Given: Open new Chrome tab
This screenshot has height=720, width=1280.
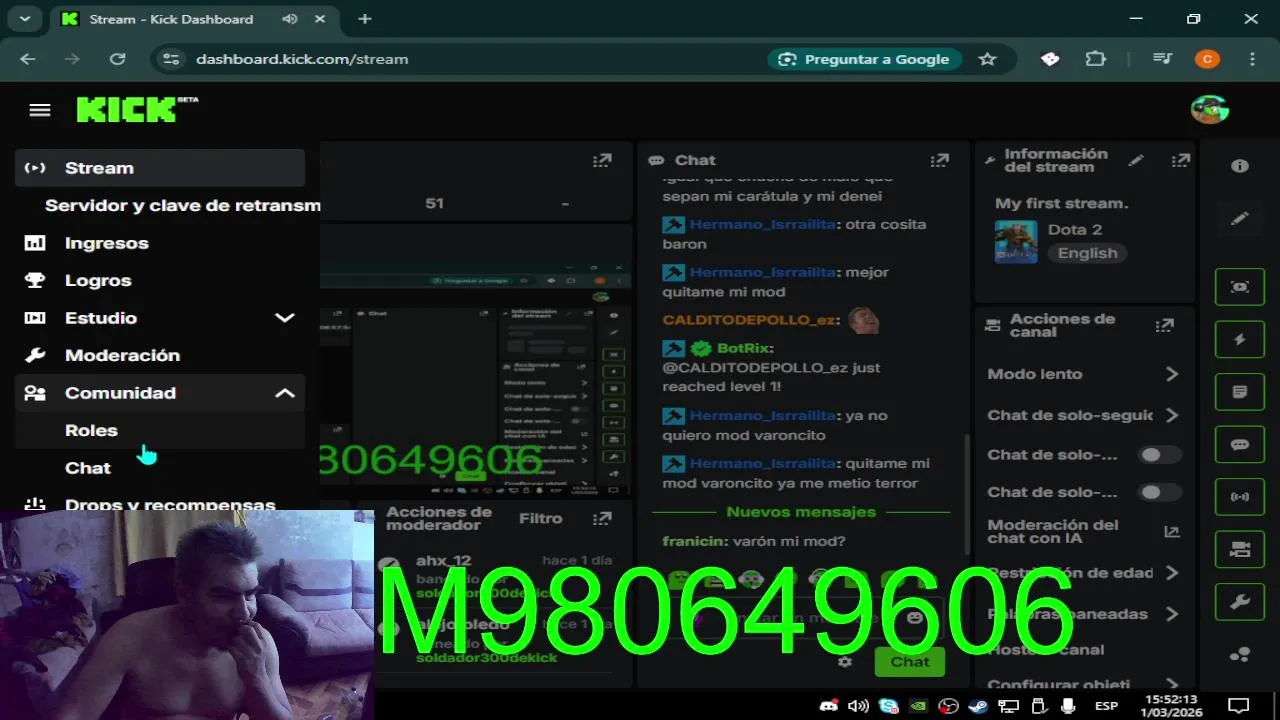Looking at the screenshot, I should pos(365,19).
